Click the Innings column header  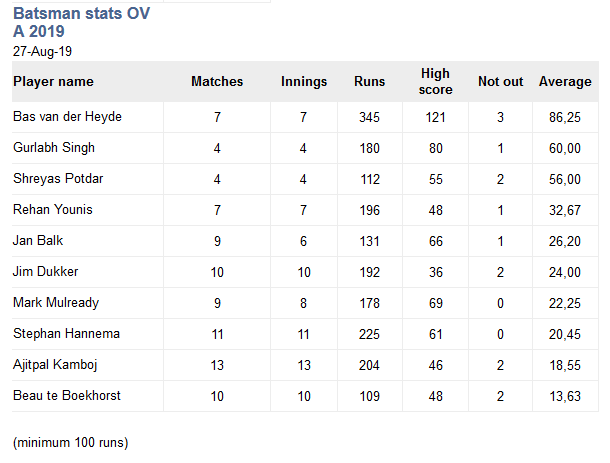tap(304, 82)
